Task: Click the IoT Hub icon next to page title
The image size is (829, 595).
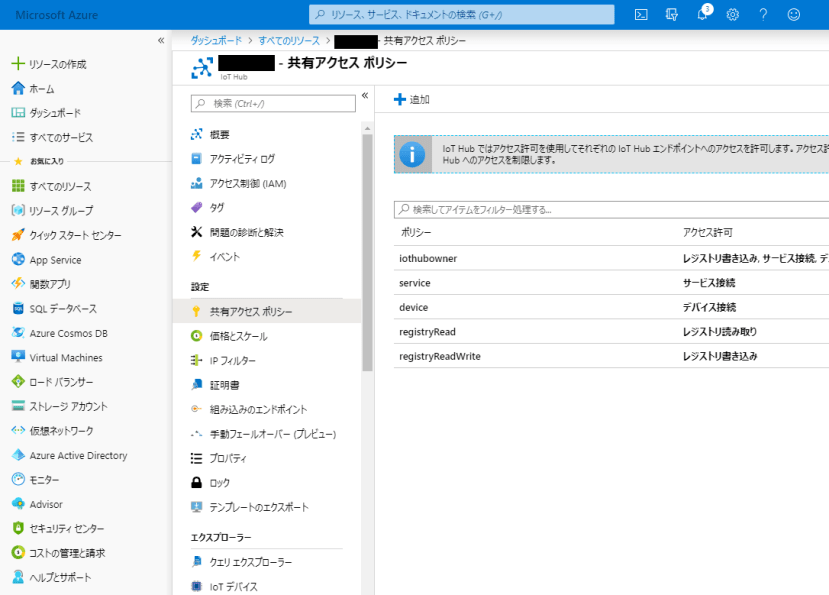Action: pos(202,68)
